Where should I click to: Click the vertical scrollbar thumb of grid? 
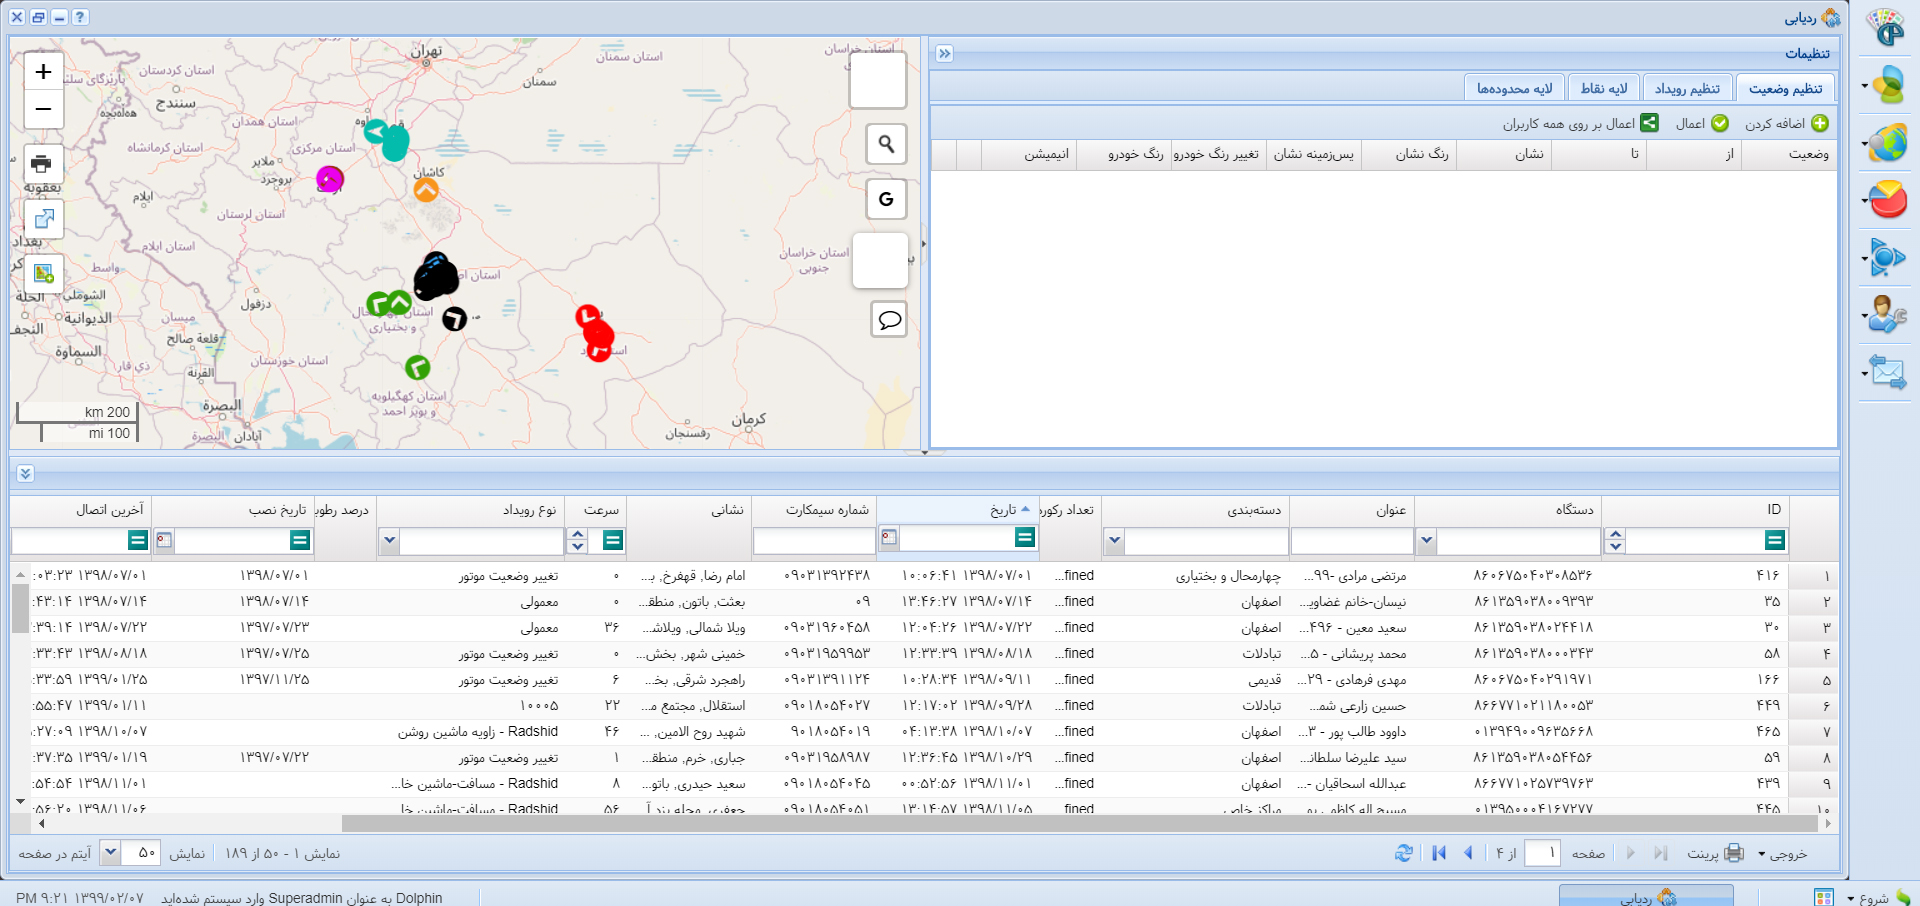point(20,607)
